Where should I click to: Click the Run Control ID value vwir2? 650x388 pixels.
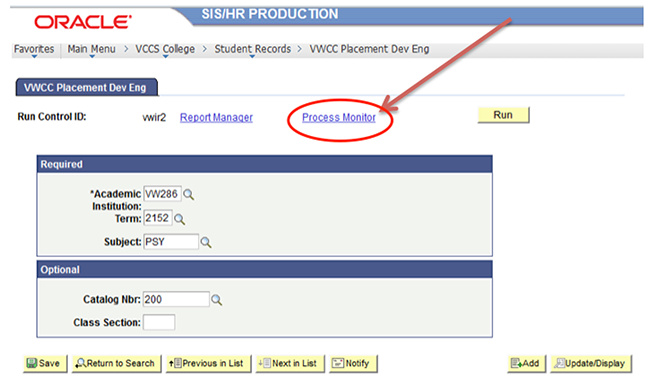click(154, 118)
